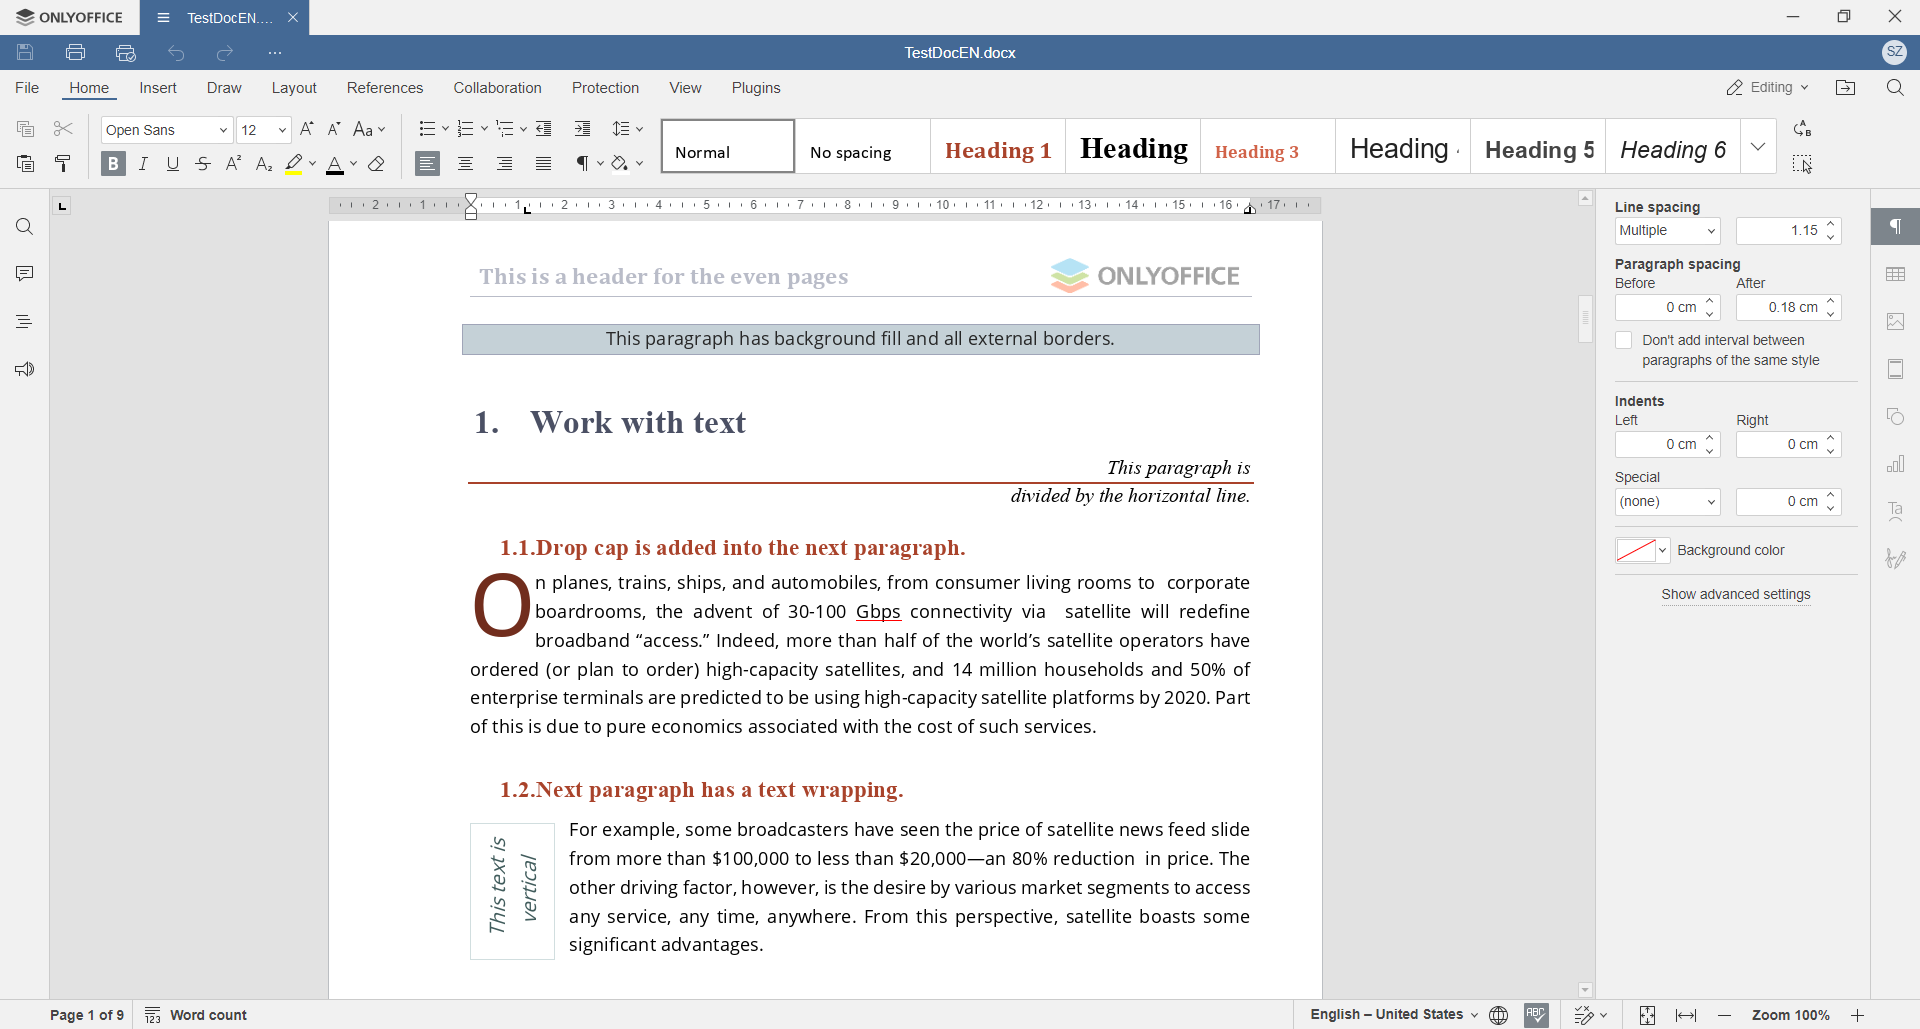Switch to the Layout tab
This screenshot has width=1920, height=1029.
click(x=294, y=88)
